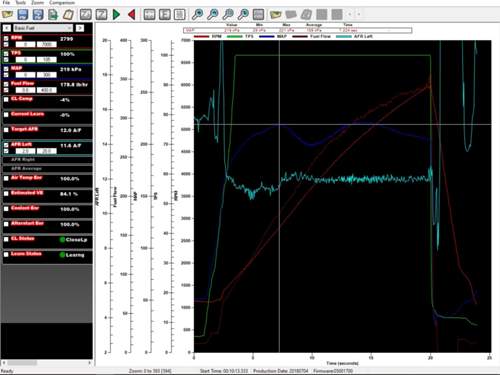The height and width of the screenshot is (375, 500).
Task: Click the Fuel Flow legend label
Action: (320, 36)
